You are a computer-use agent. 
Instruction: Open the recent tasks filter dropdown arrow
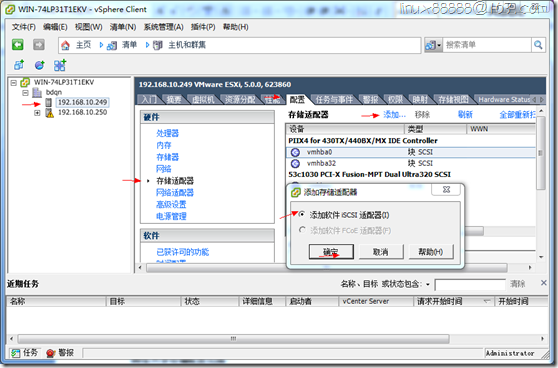(428, 284)
